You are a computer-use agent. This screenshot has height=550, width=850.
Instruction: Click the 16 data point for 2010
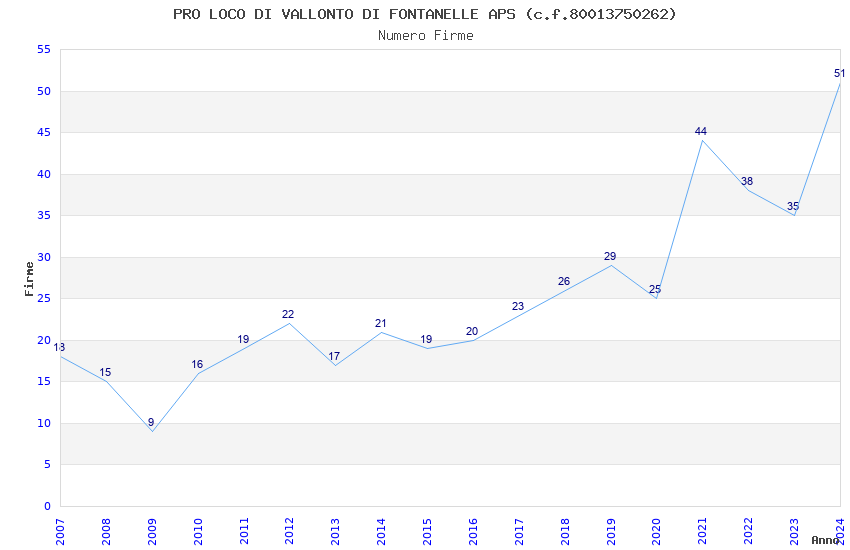coord(197,365)
